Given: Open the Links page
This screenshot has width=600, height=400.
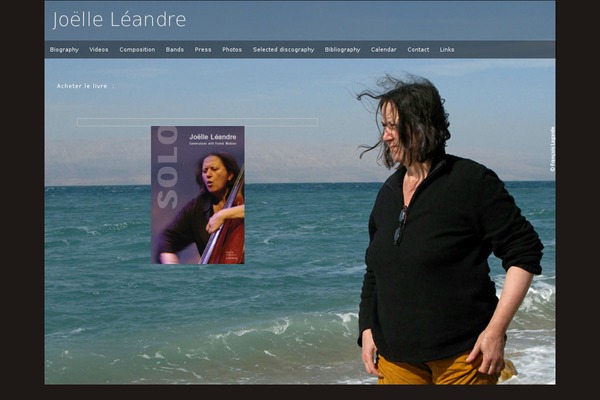Looking at the screenshot, I should [447, 49].
